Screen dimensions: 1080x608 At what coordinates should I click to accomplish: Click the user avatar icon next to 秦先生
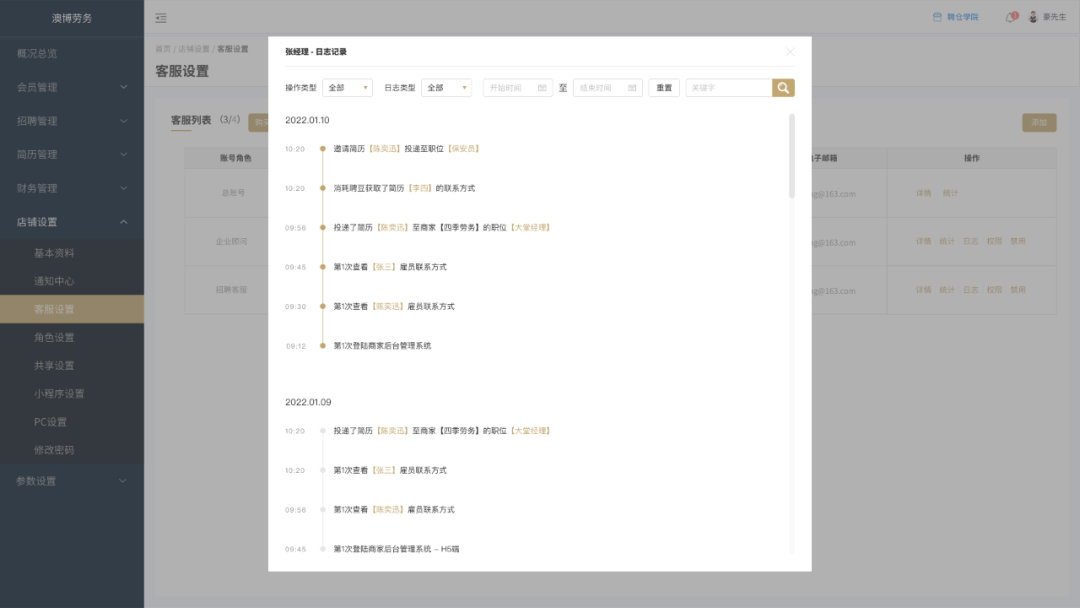[1032, 17]
